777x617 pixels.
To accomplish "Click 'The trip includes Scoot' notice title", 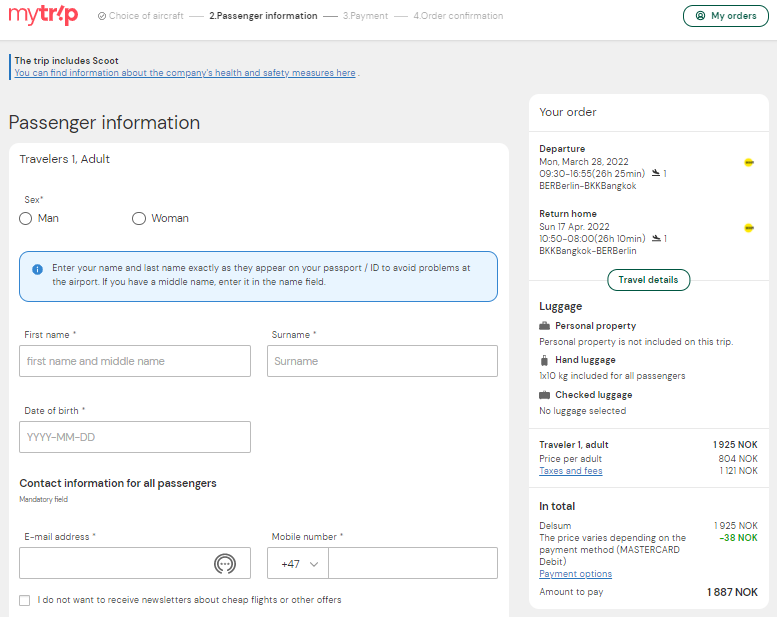I will 66,60.
